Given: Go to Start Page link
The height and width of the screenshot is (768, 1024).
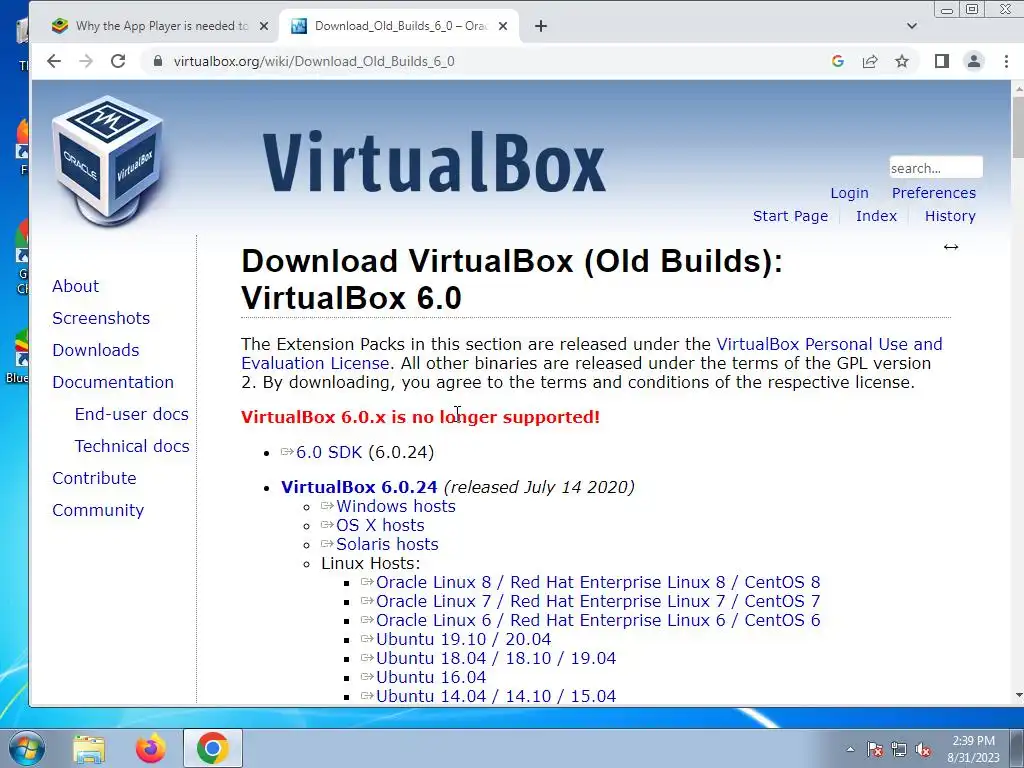Looking at the screenshot, I should coord(790,216).
